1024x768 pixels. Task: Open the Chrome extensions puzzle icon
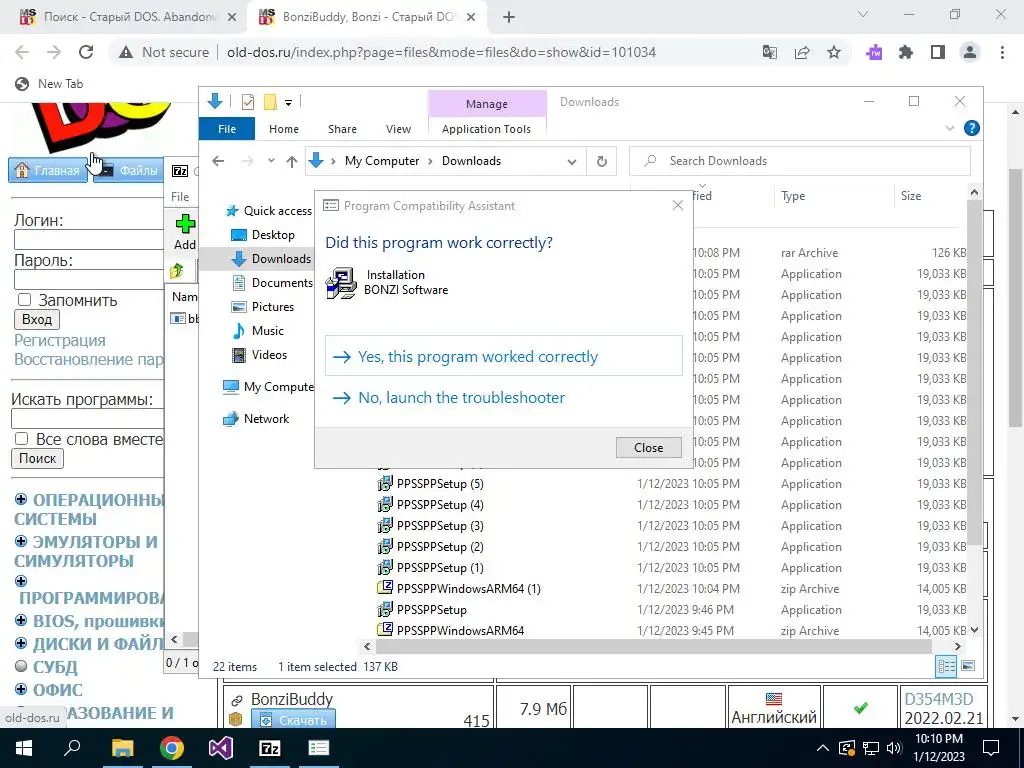(x=906, y=52)
